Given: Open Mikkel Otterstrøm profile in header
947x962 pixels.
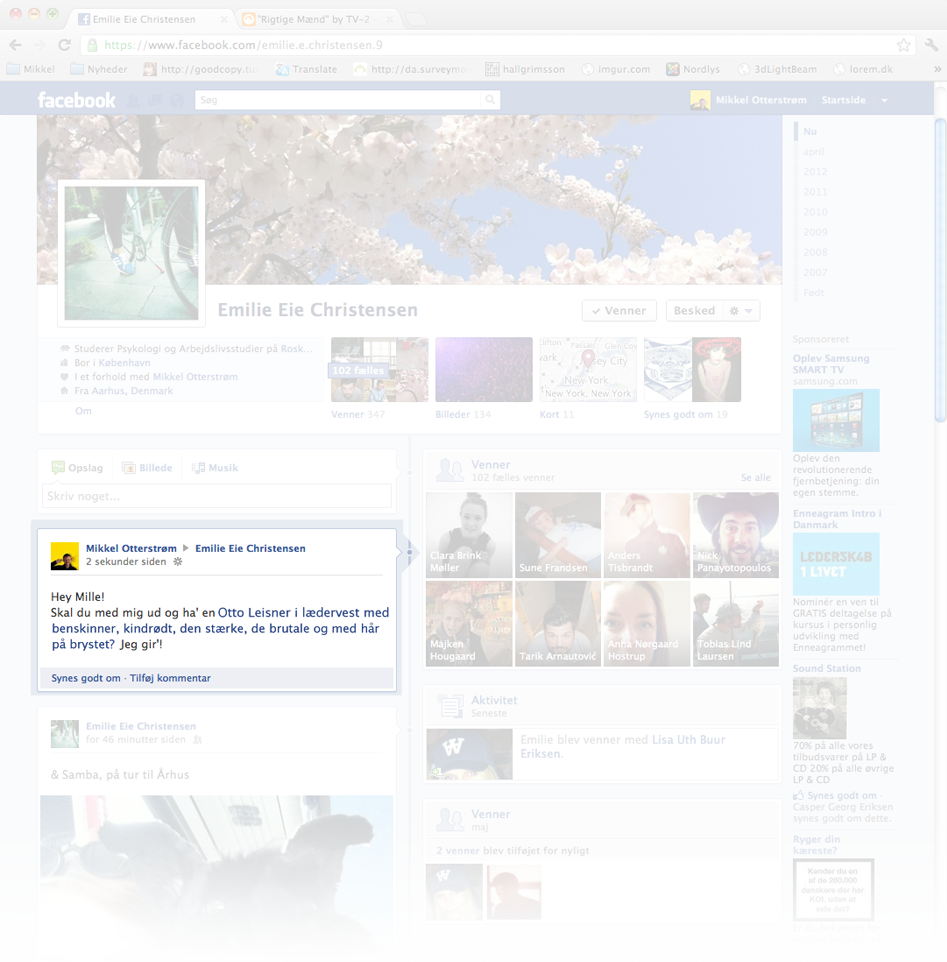Looking at the screenshot, I should (749, 100).
